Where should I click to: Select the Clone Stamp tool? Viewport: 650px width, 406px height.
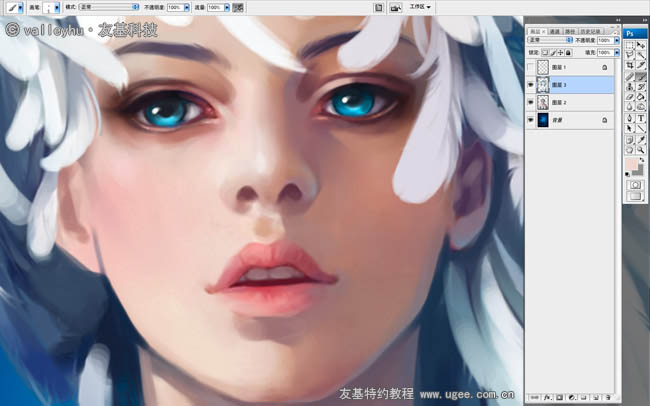click(629, 87)
